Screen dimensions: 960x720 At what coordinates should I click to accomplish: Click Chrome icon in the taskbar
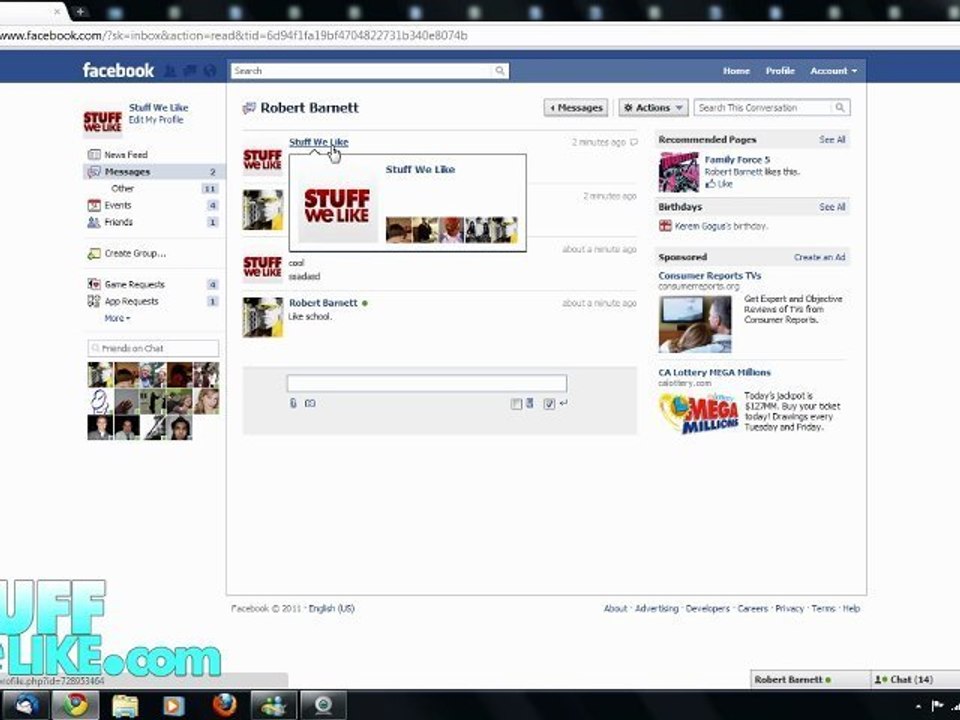point(75,705)
